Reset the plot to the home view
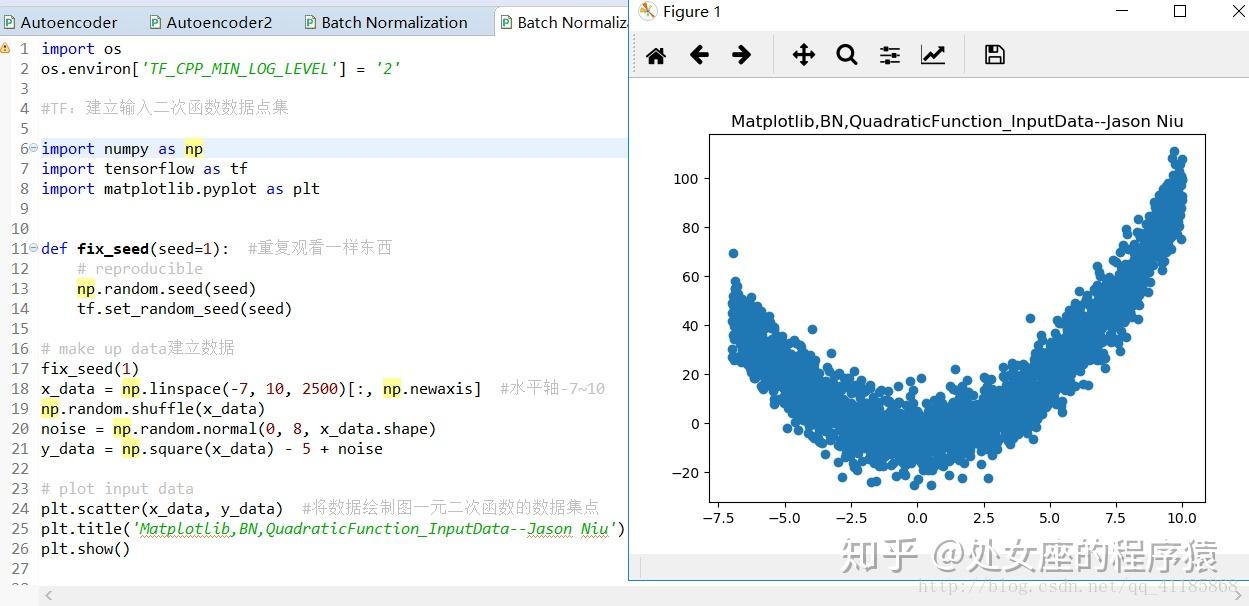1249x606 pixels. coord(656,55)
